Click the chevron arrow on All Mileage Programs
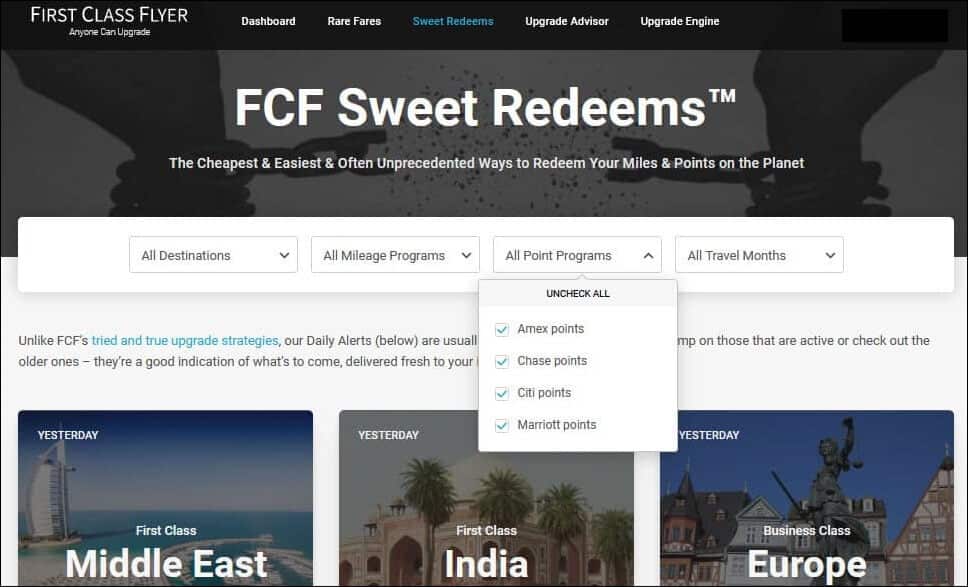968x587 pixels. (x=466, y=255)
